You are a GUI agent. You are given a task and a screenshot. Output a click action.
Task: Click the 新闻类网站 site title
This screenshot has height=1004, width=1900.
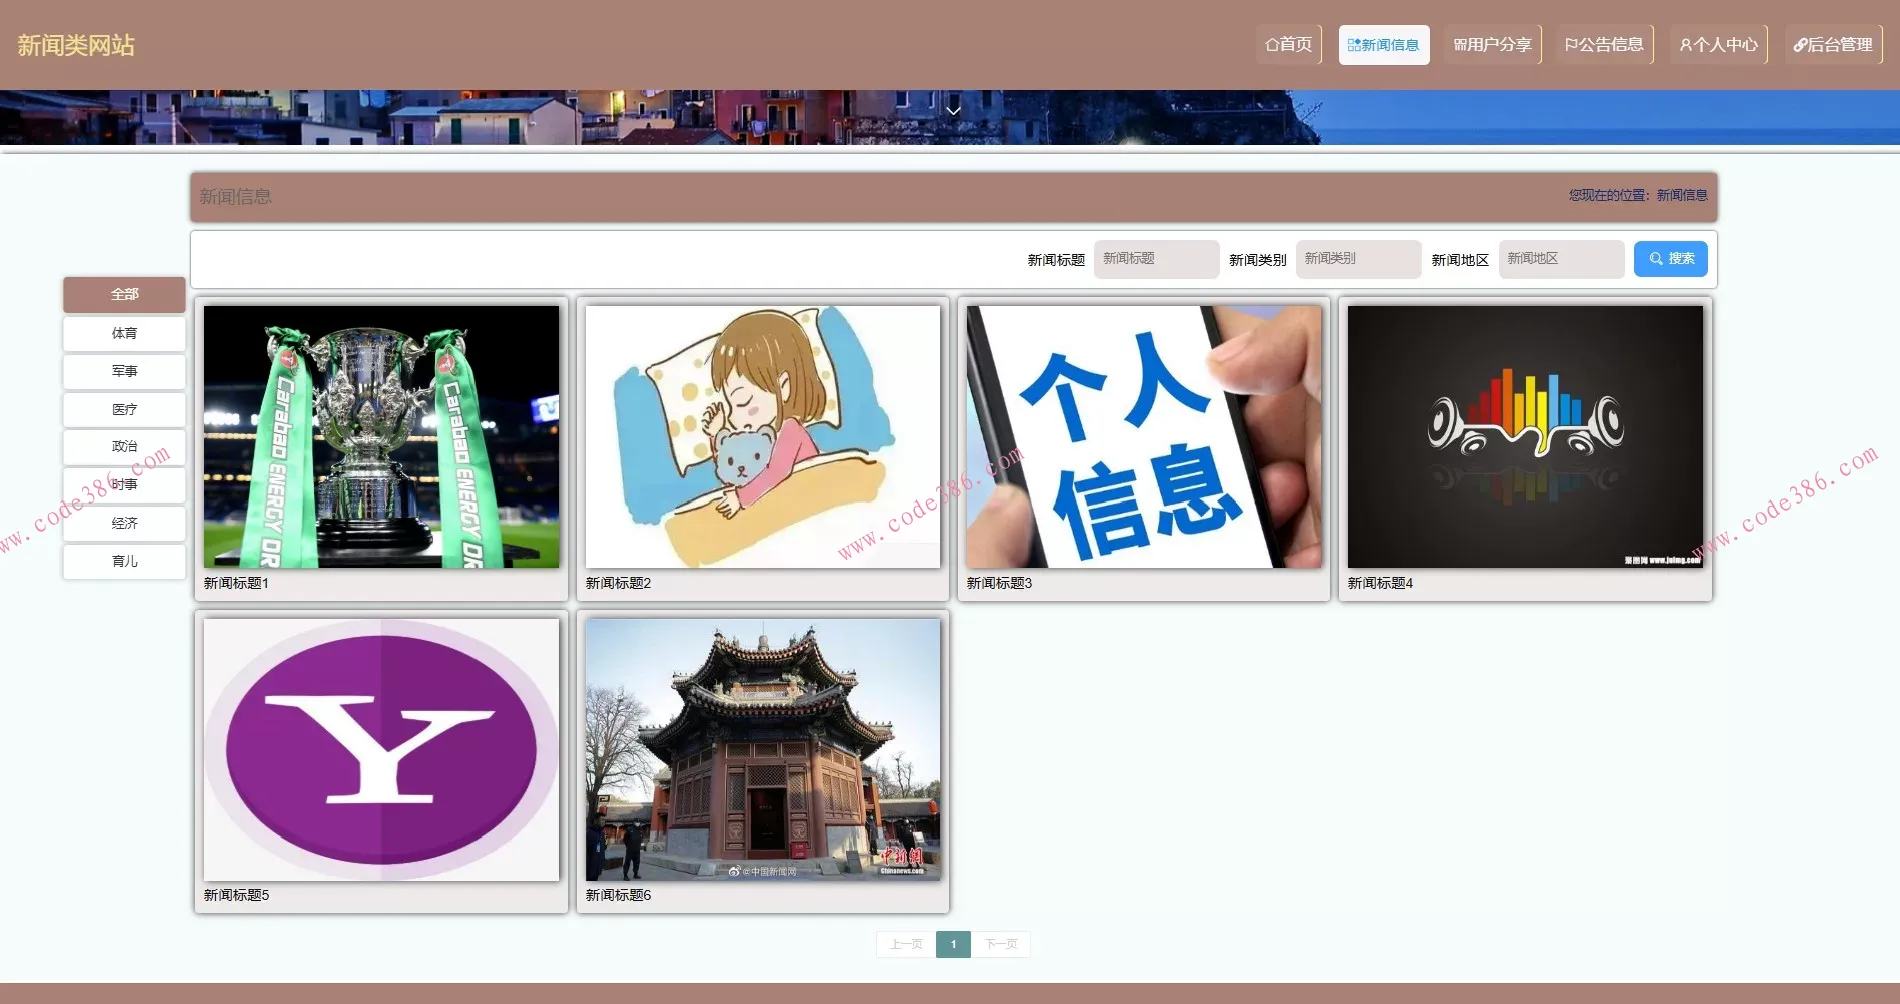click(x=76, y=45)
